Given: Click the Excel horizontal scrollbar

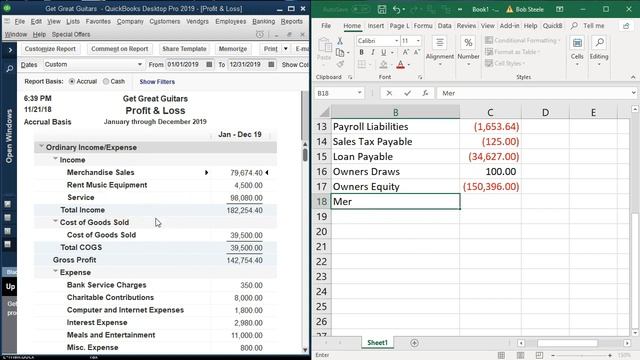Looking at the screenshot, I should point(574,343).
